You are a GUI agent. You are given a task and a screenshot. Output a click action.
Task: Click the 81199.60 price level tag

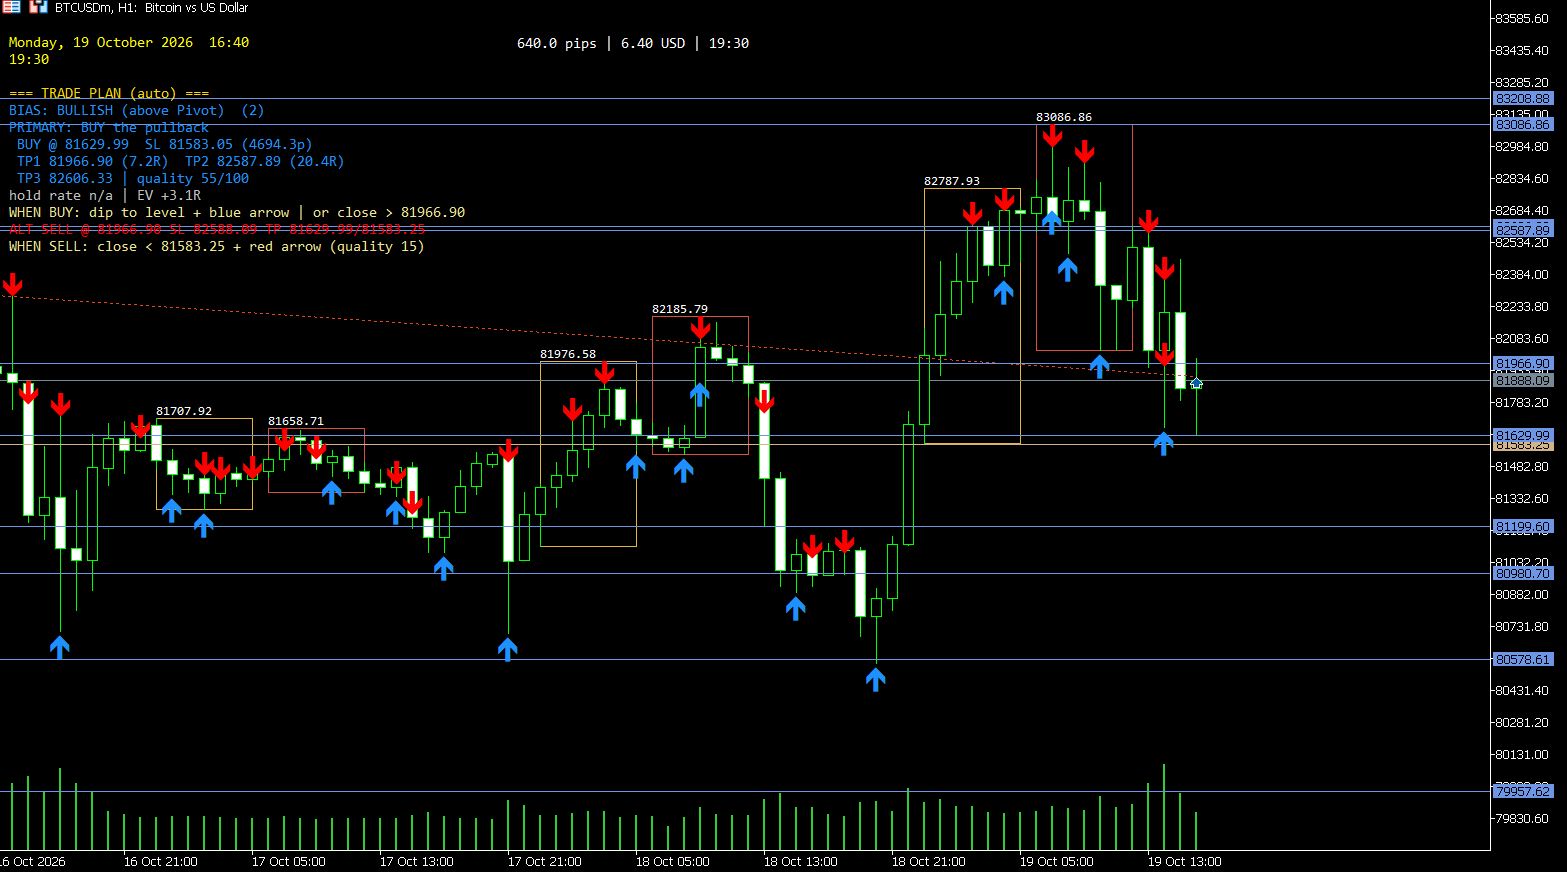(1523, 526)
